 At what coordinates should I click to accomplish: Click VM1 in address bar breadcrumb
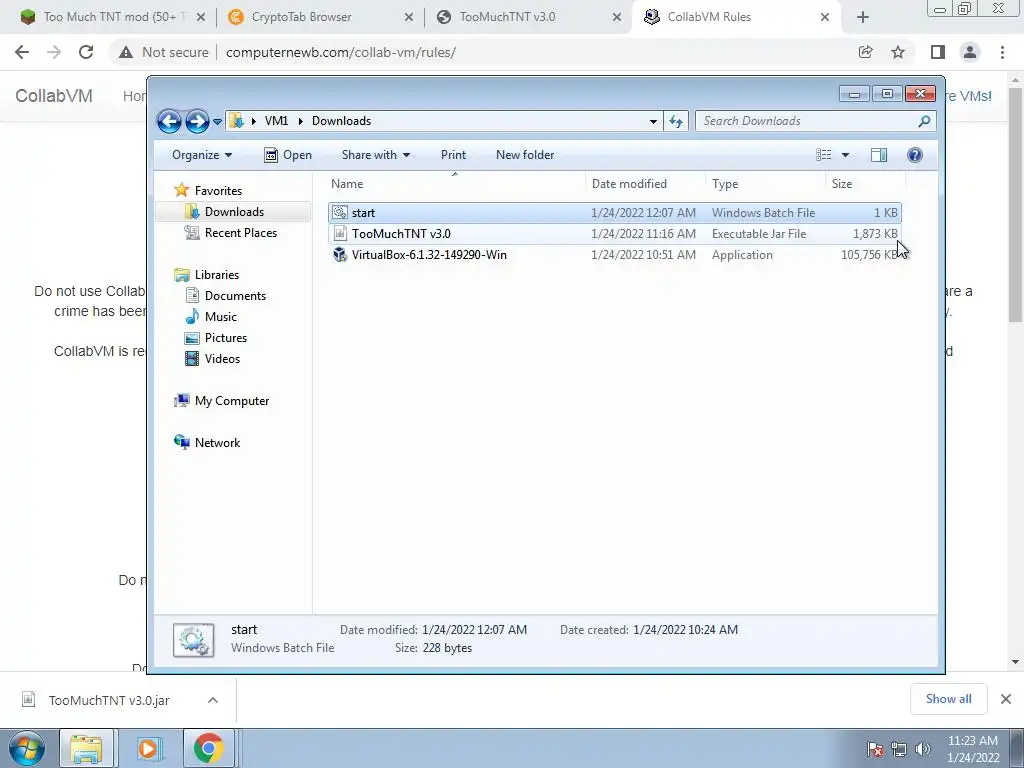pyautogui.click(x=276, y=121)
